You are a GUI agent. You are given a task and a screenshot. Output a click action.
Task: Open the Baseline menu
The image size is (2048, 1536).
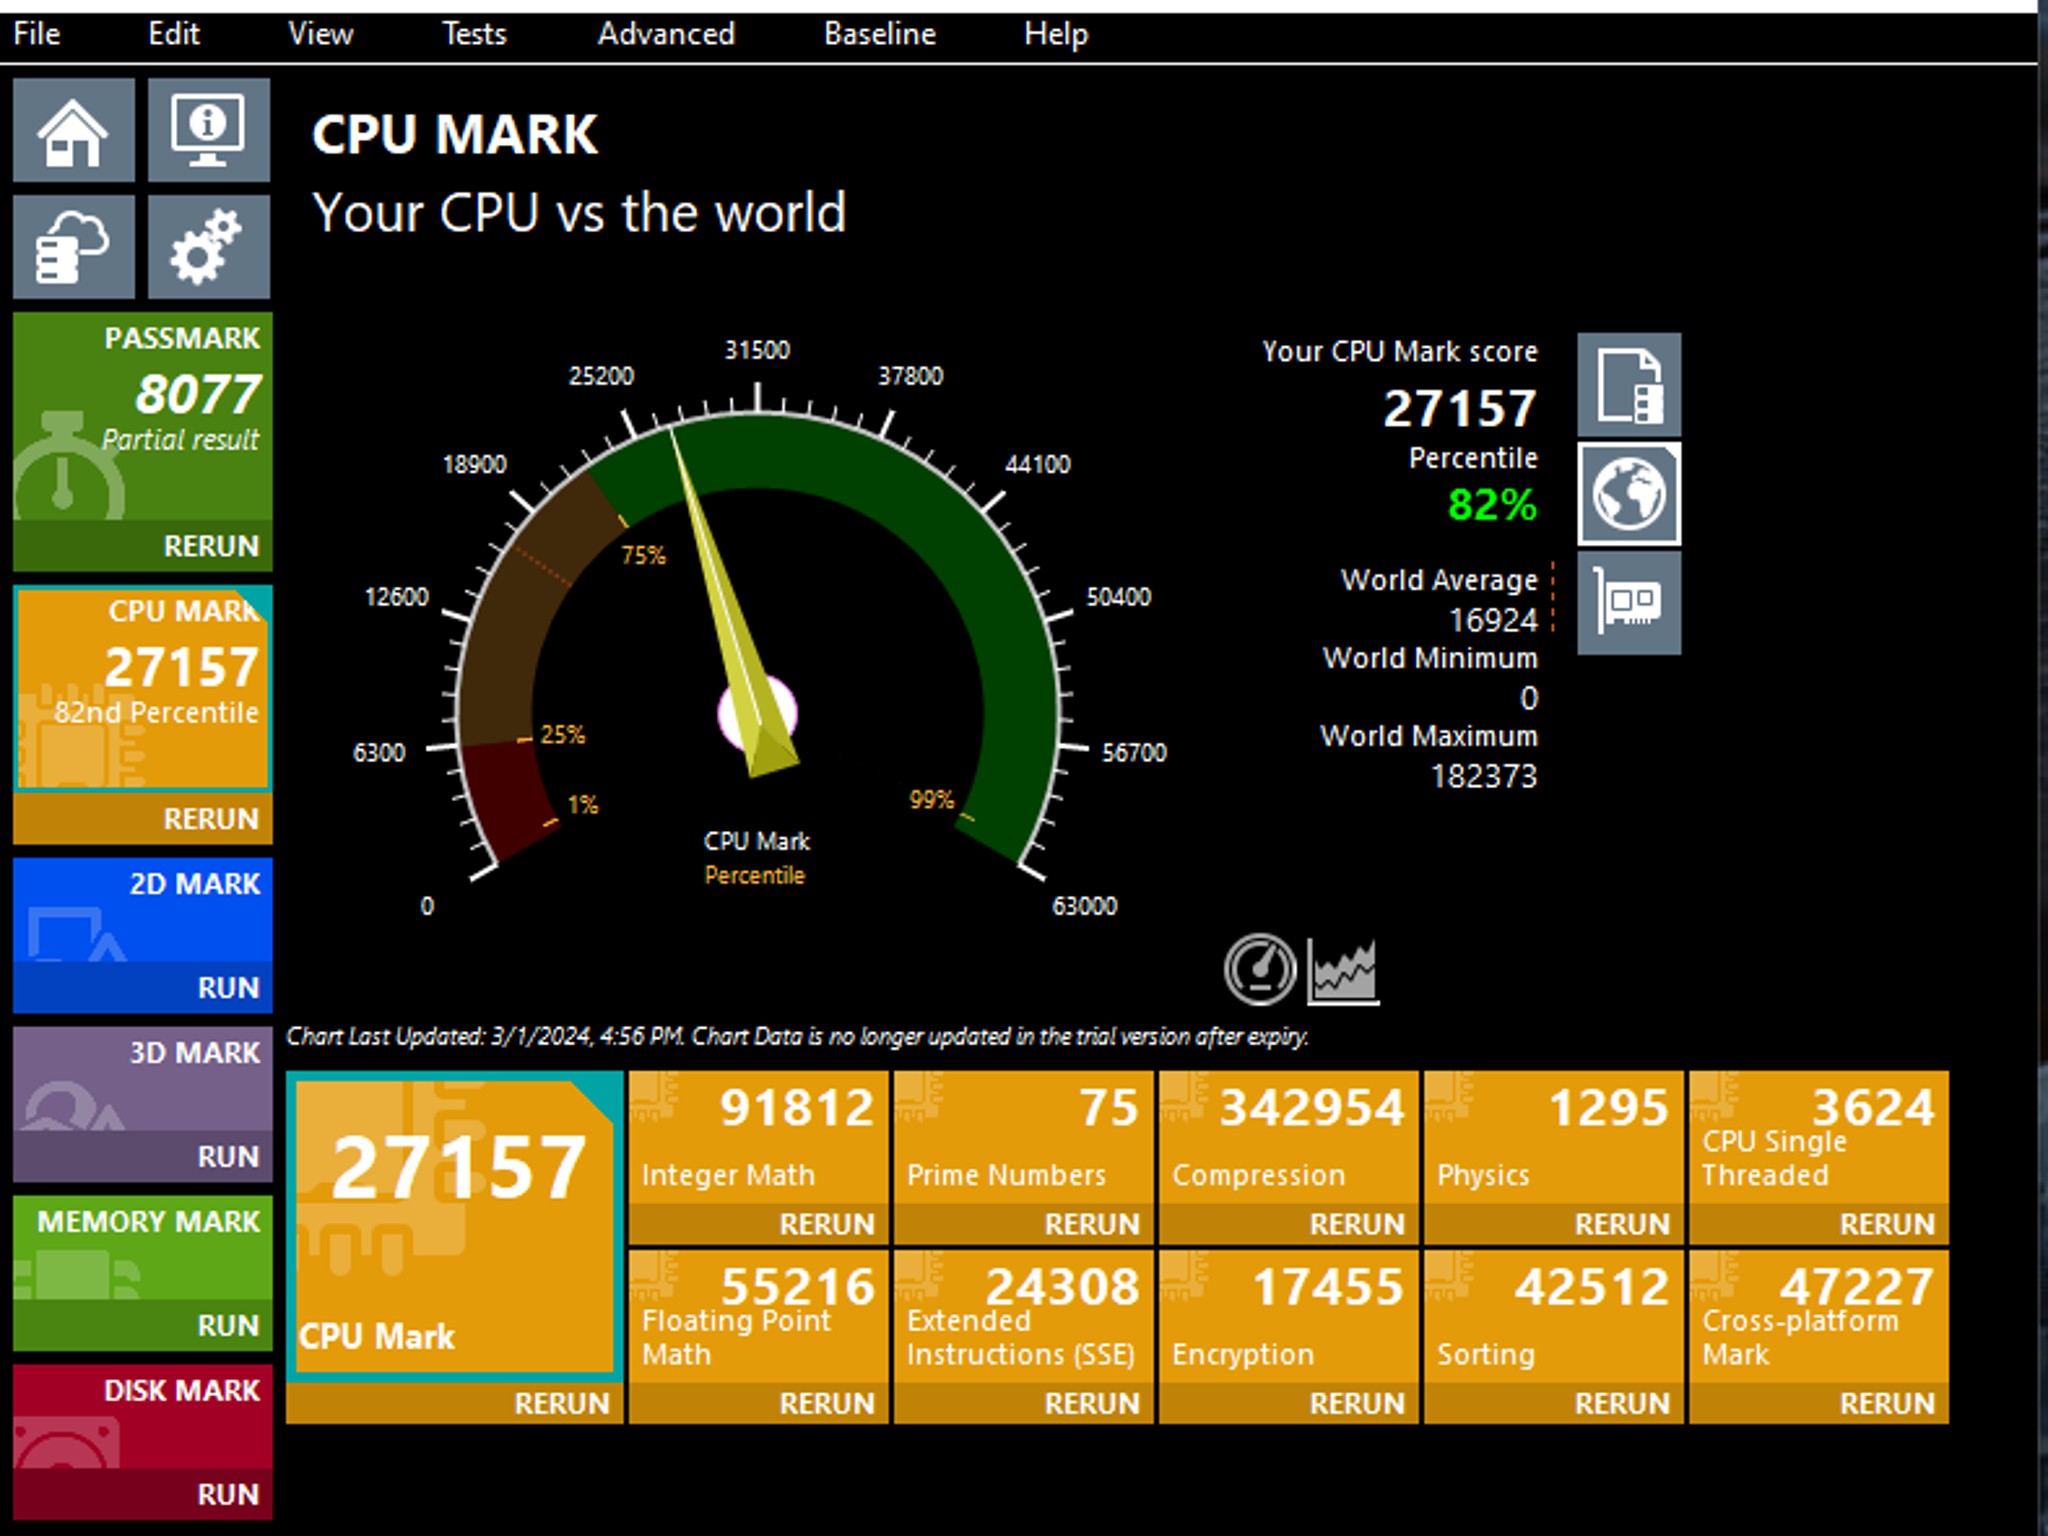click(878, 33)
